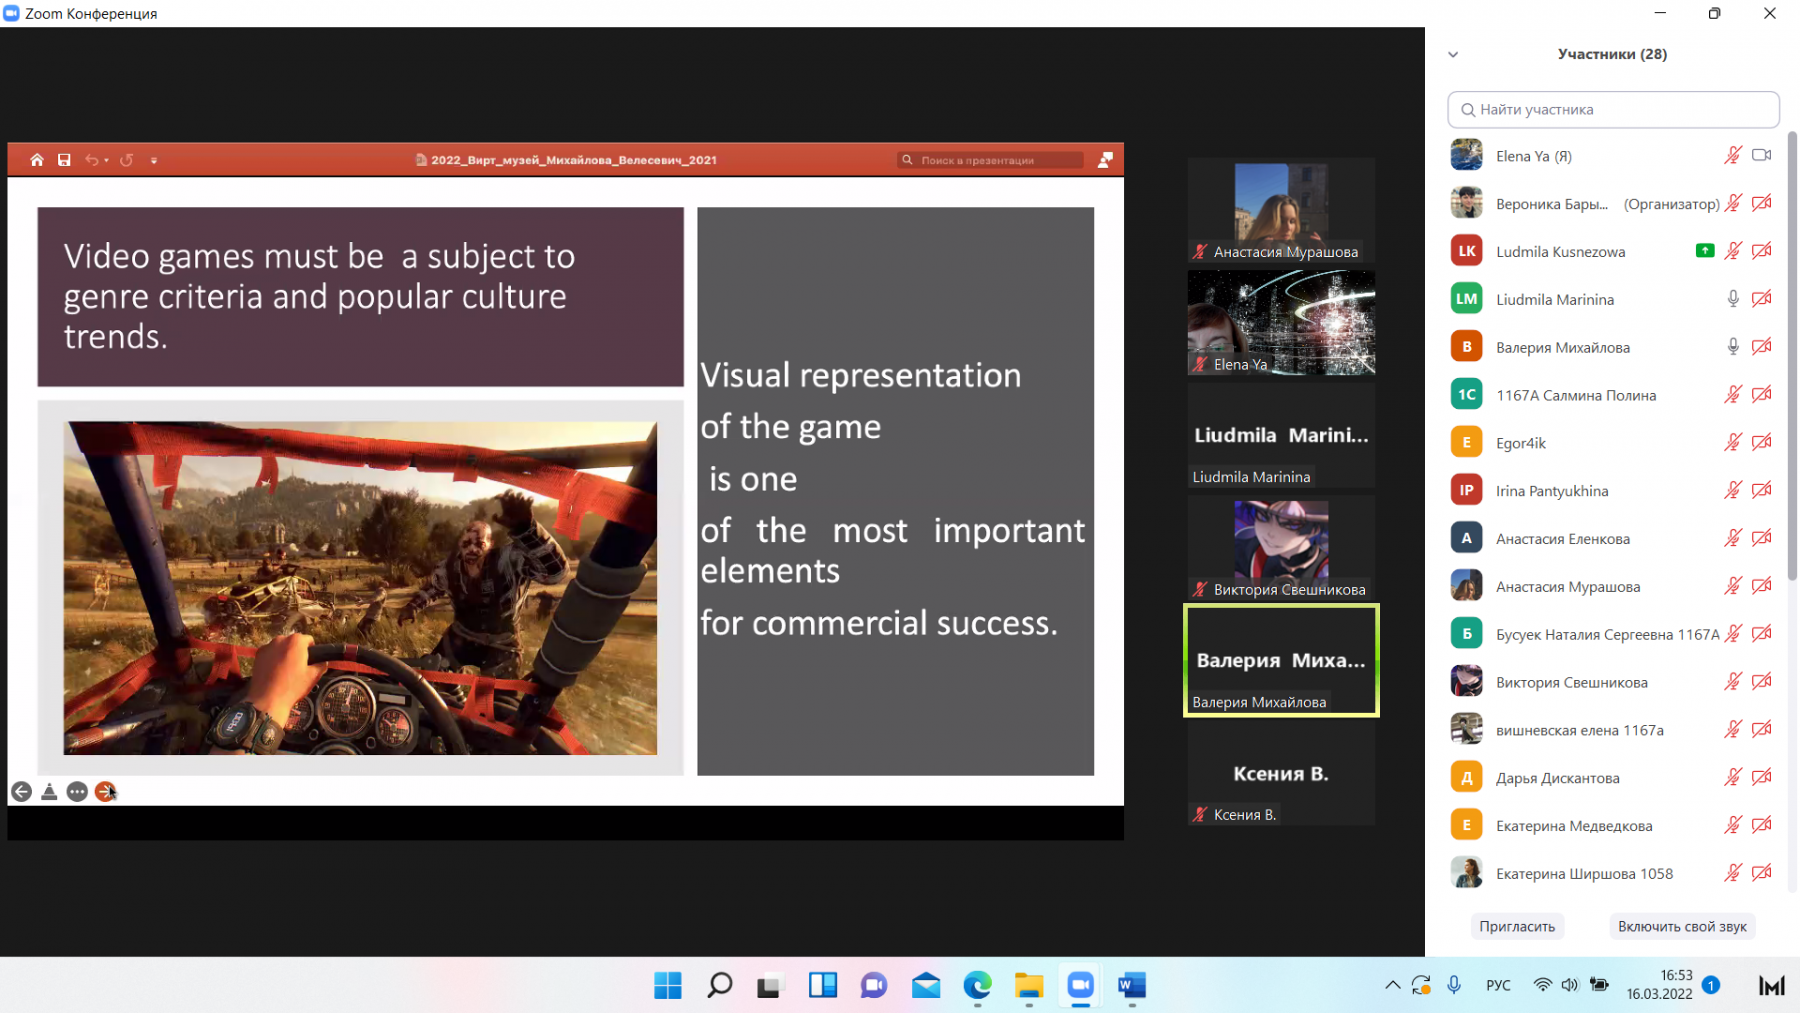Viewport: 1800px width, 1013px height.
Task: Click camera-off icon for Irina Pantyukhina
Action: pos(1762,490)
